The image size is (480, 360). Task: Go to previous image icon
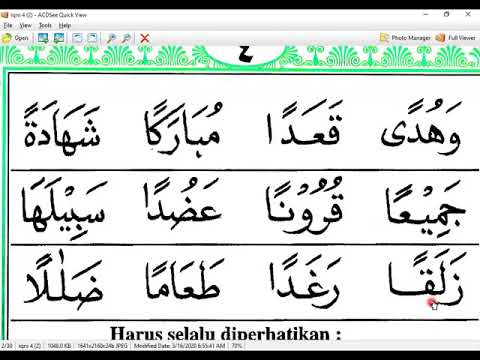click(x=43, y=38)
